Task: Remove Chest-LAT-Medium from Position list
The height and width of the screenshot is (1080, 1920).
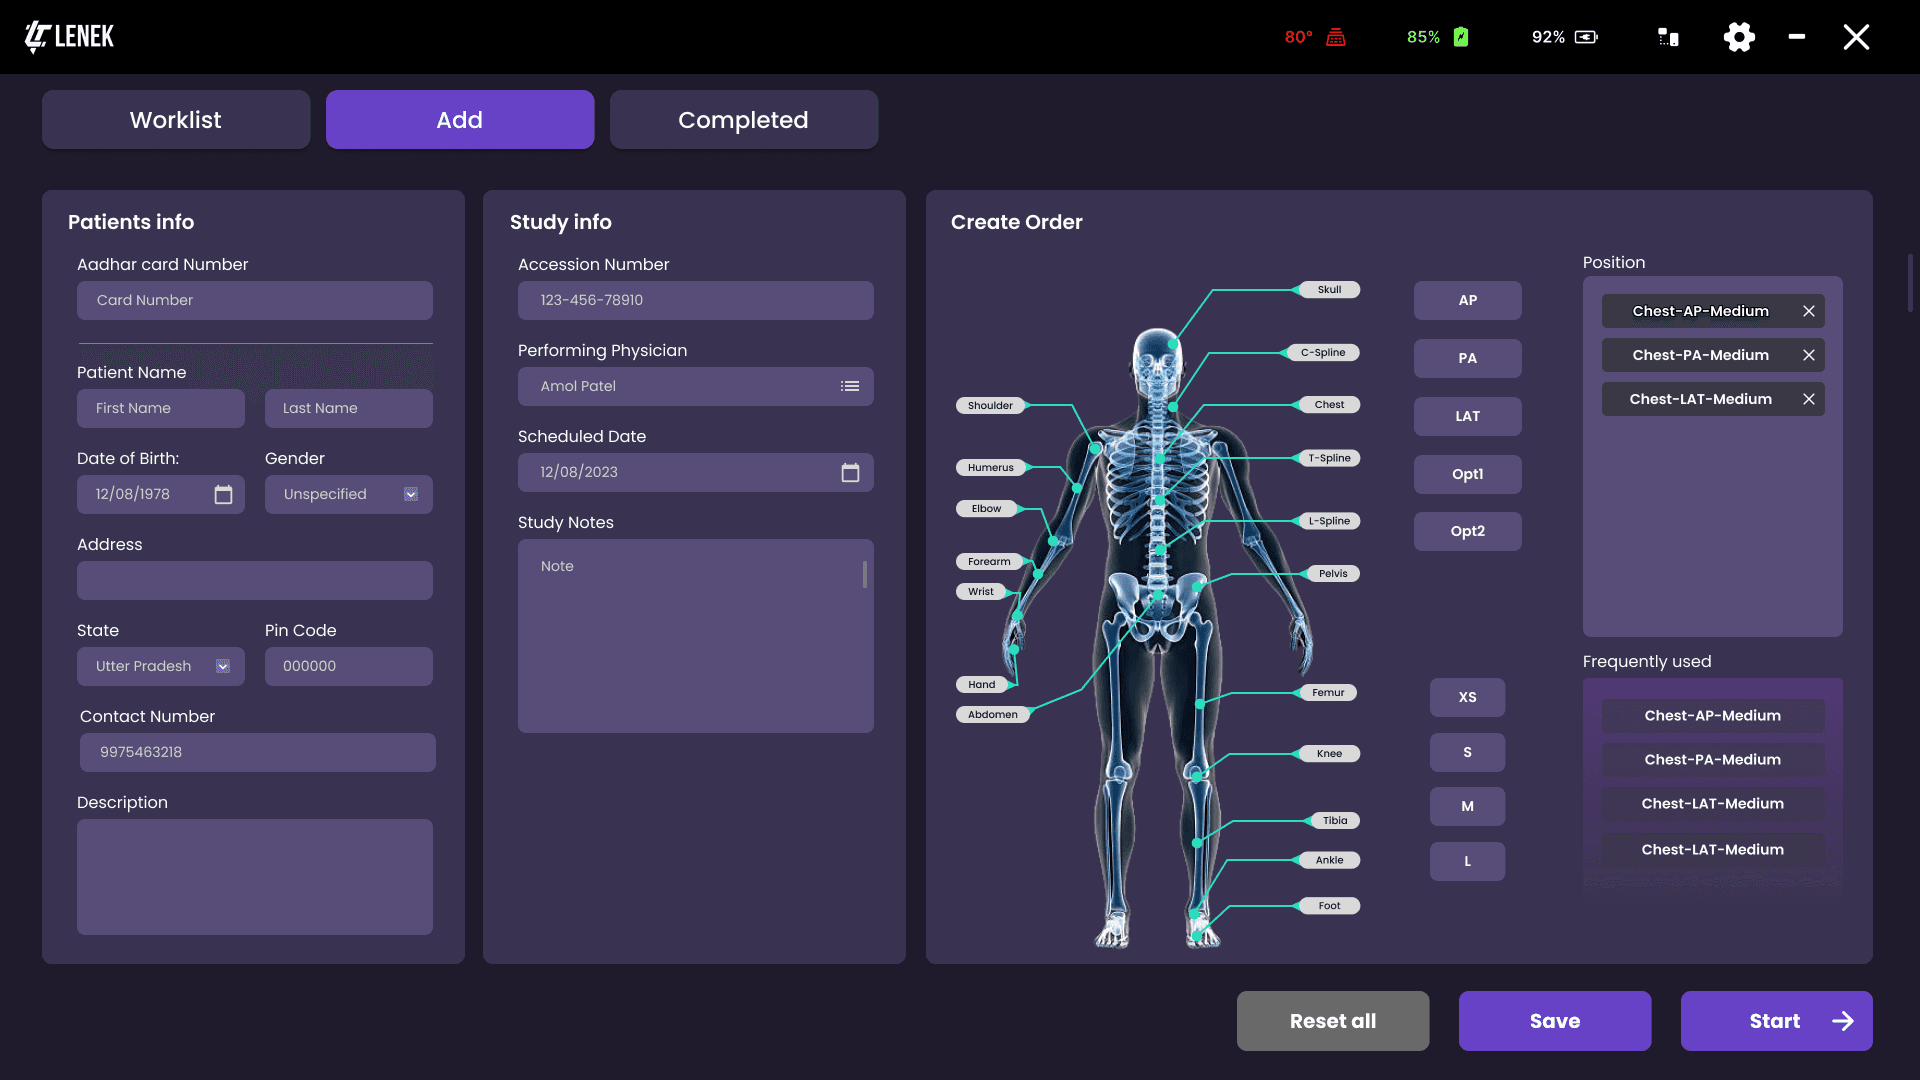Action: pyautogui.click(x=1809, y=399)
